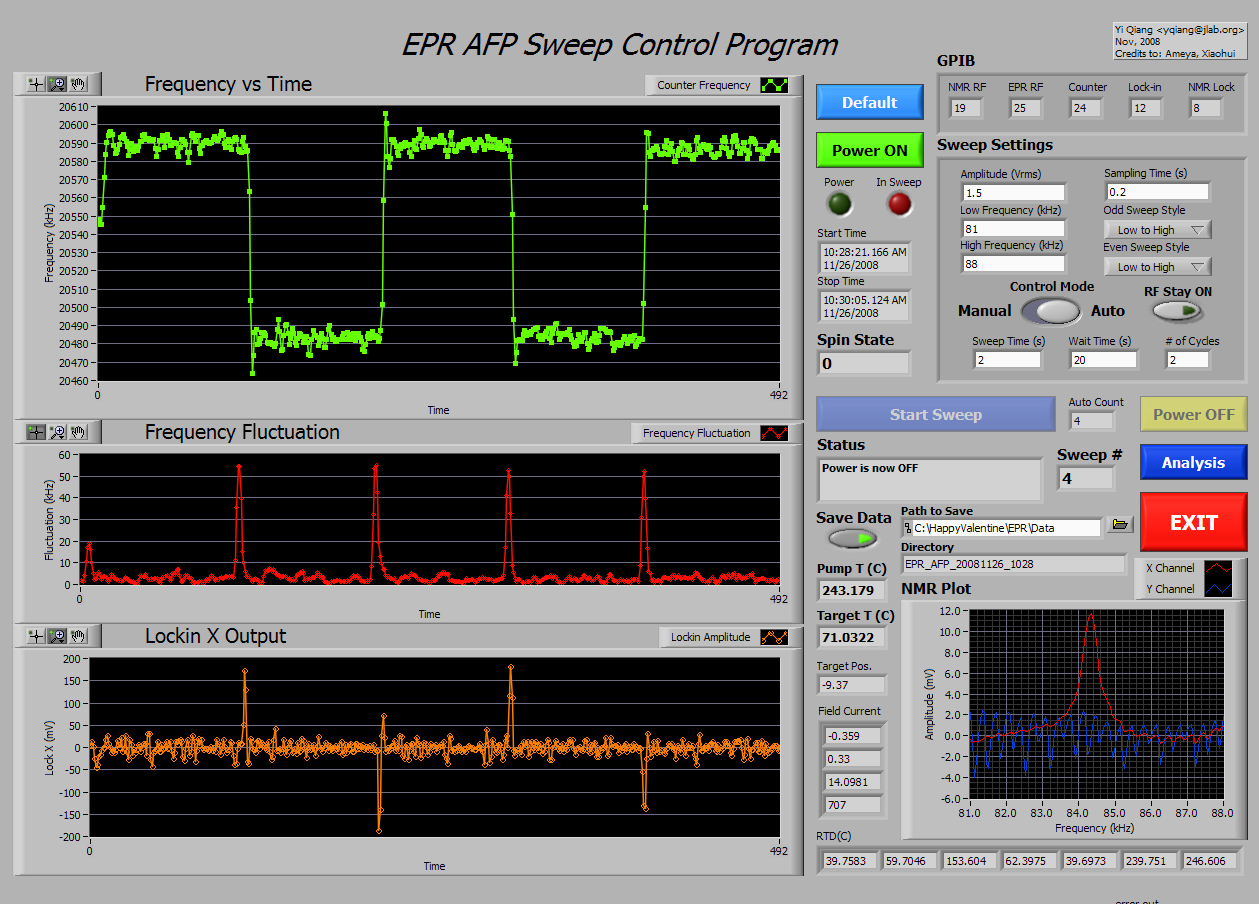The image size is (1259, 904).
Task: Click Counter GPIB address field
Action: [1086, 108]
